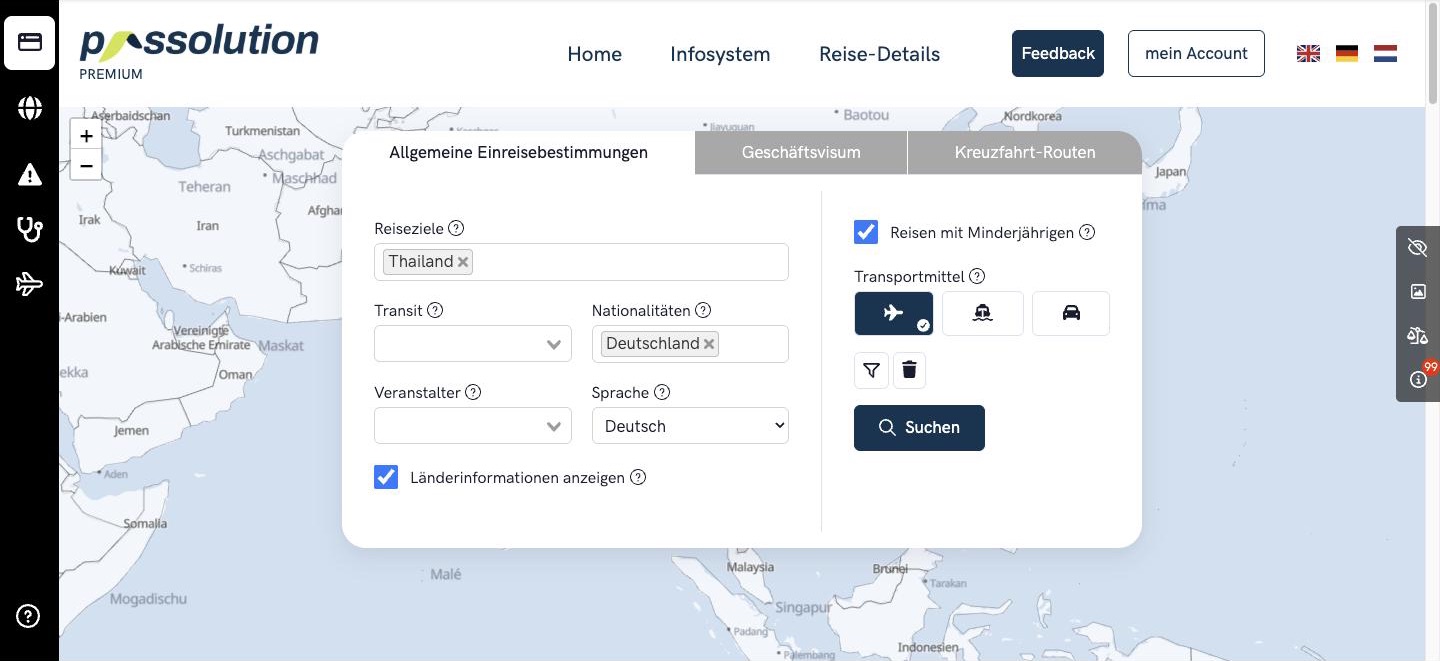Switch language to Dutch flag
1440x661 pixels.
(x=1385, y=54)
